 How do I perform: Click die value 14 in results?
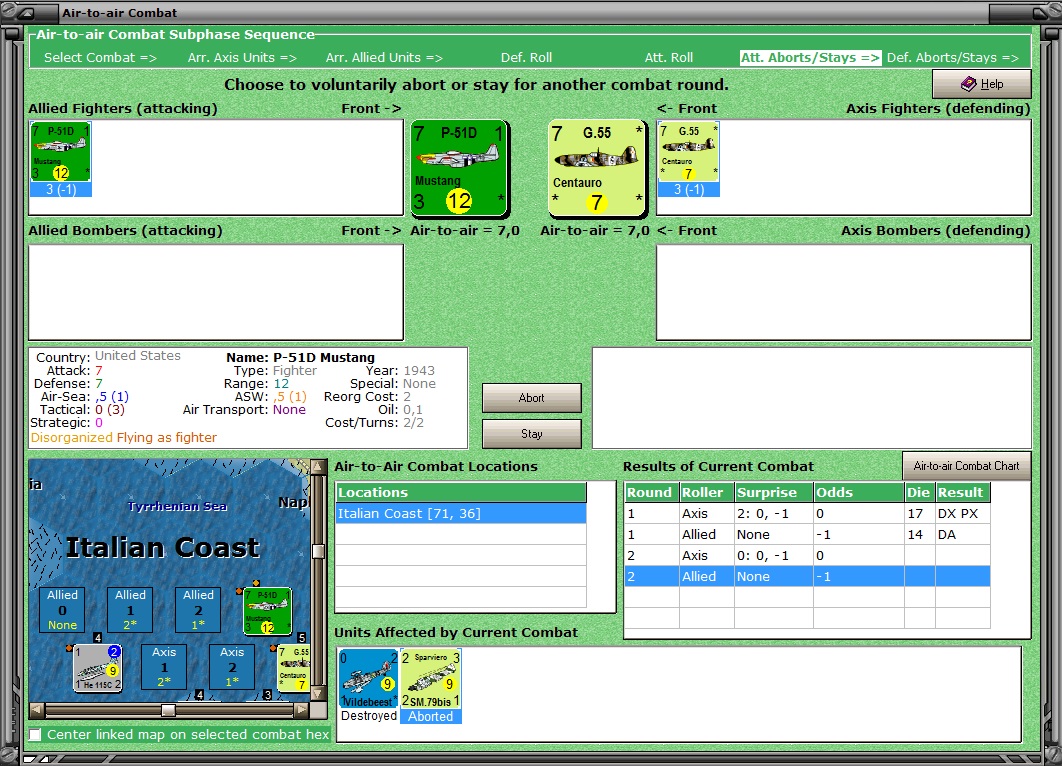tap(920, 534)
